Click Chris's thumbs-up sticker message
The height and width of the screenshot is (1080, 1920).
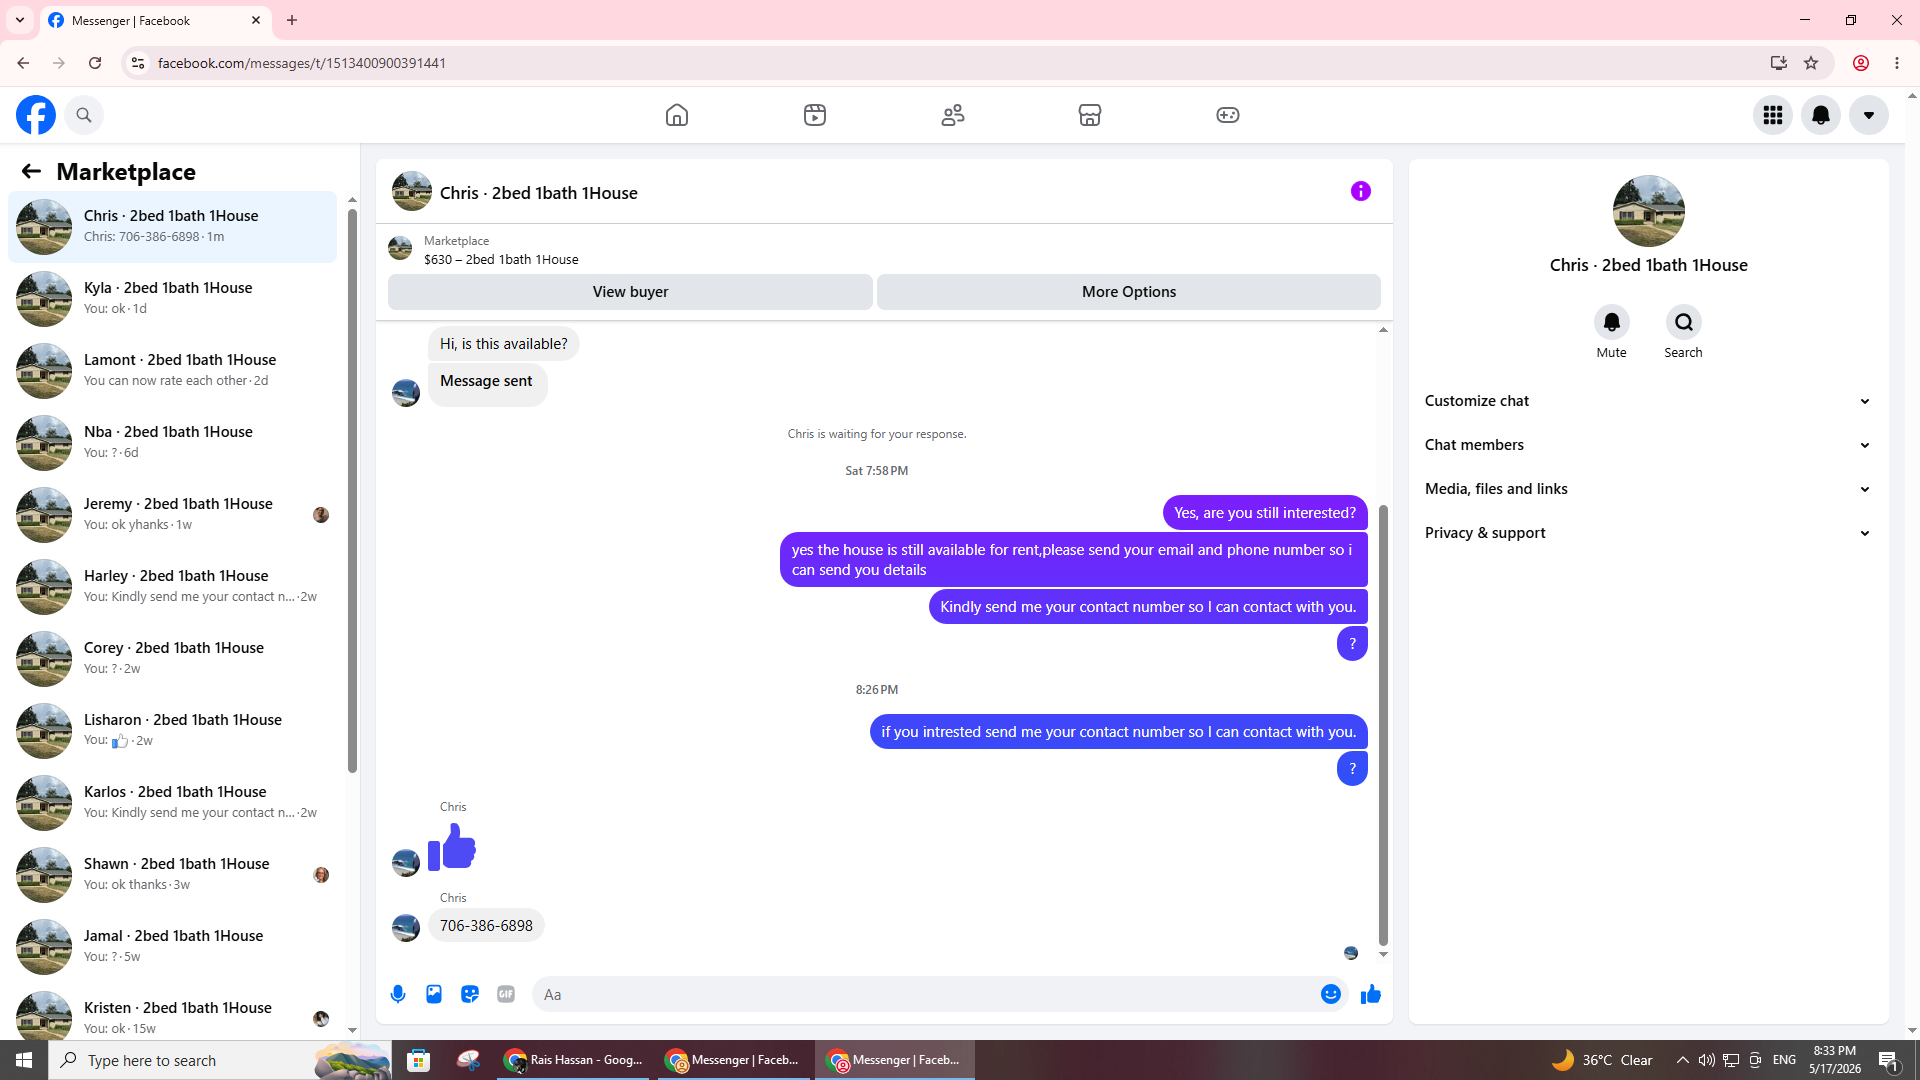(x=452, y=847)
